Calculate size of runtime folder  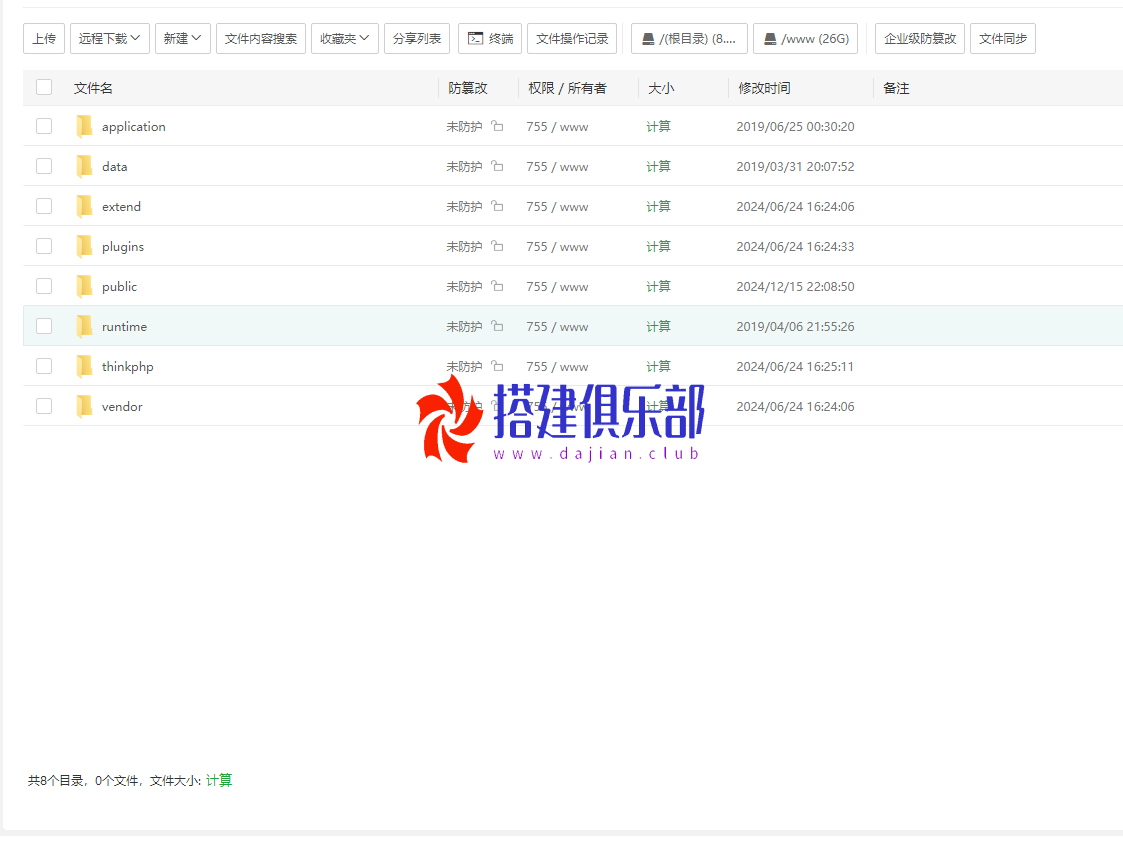[658, 327]
